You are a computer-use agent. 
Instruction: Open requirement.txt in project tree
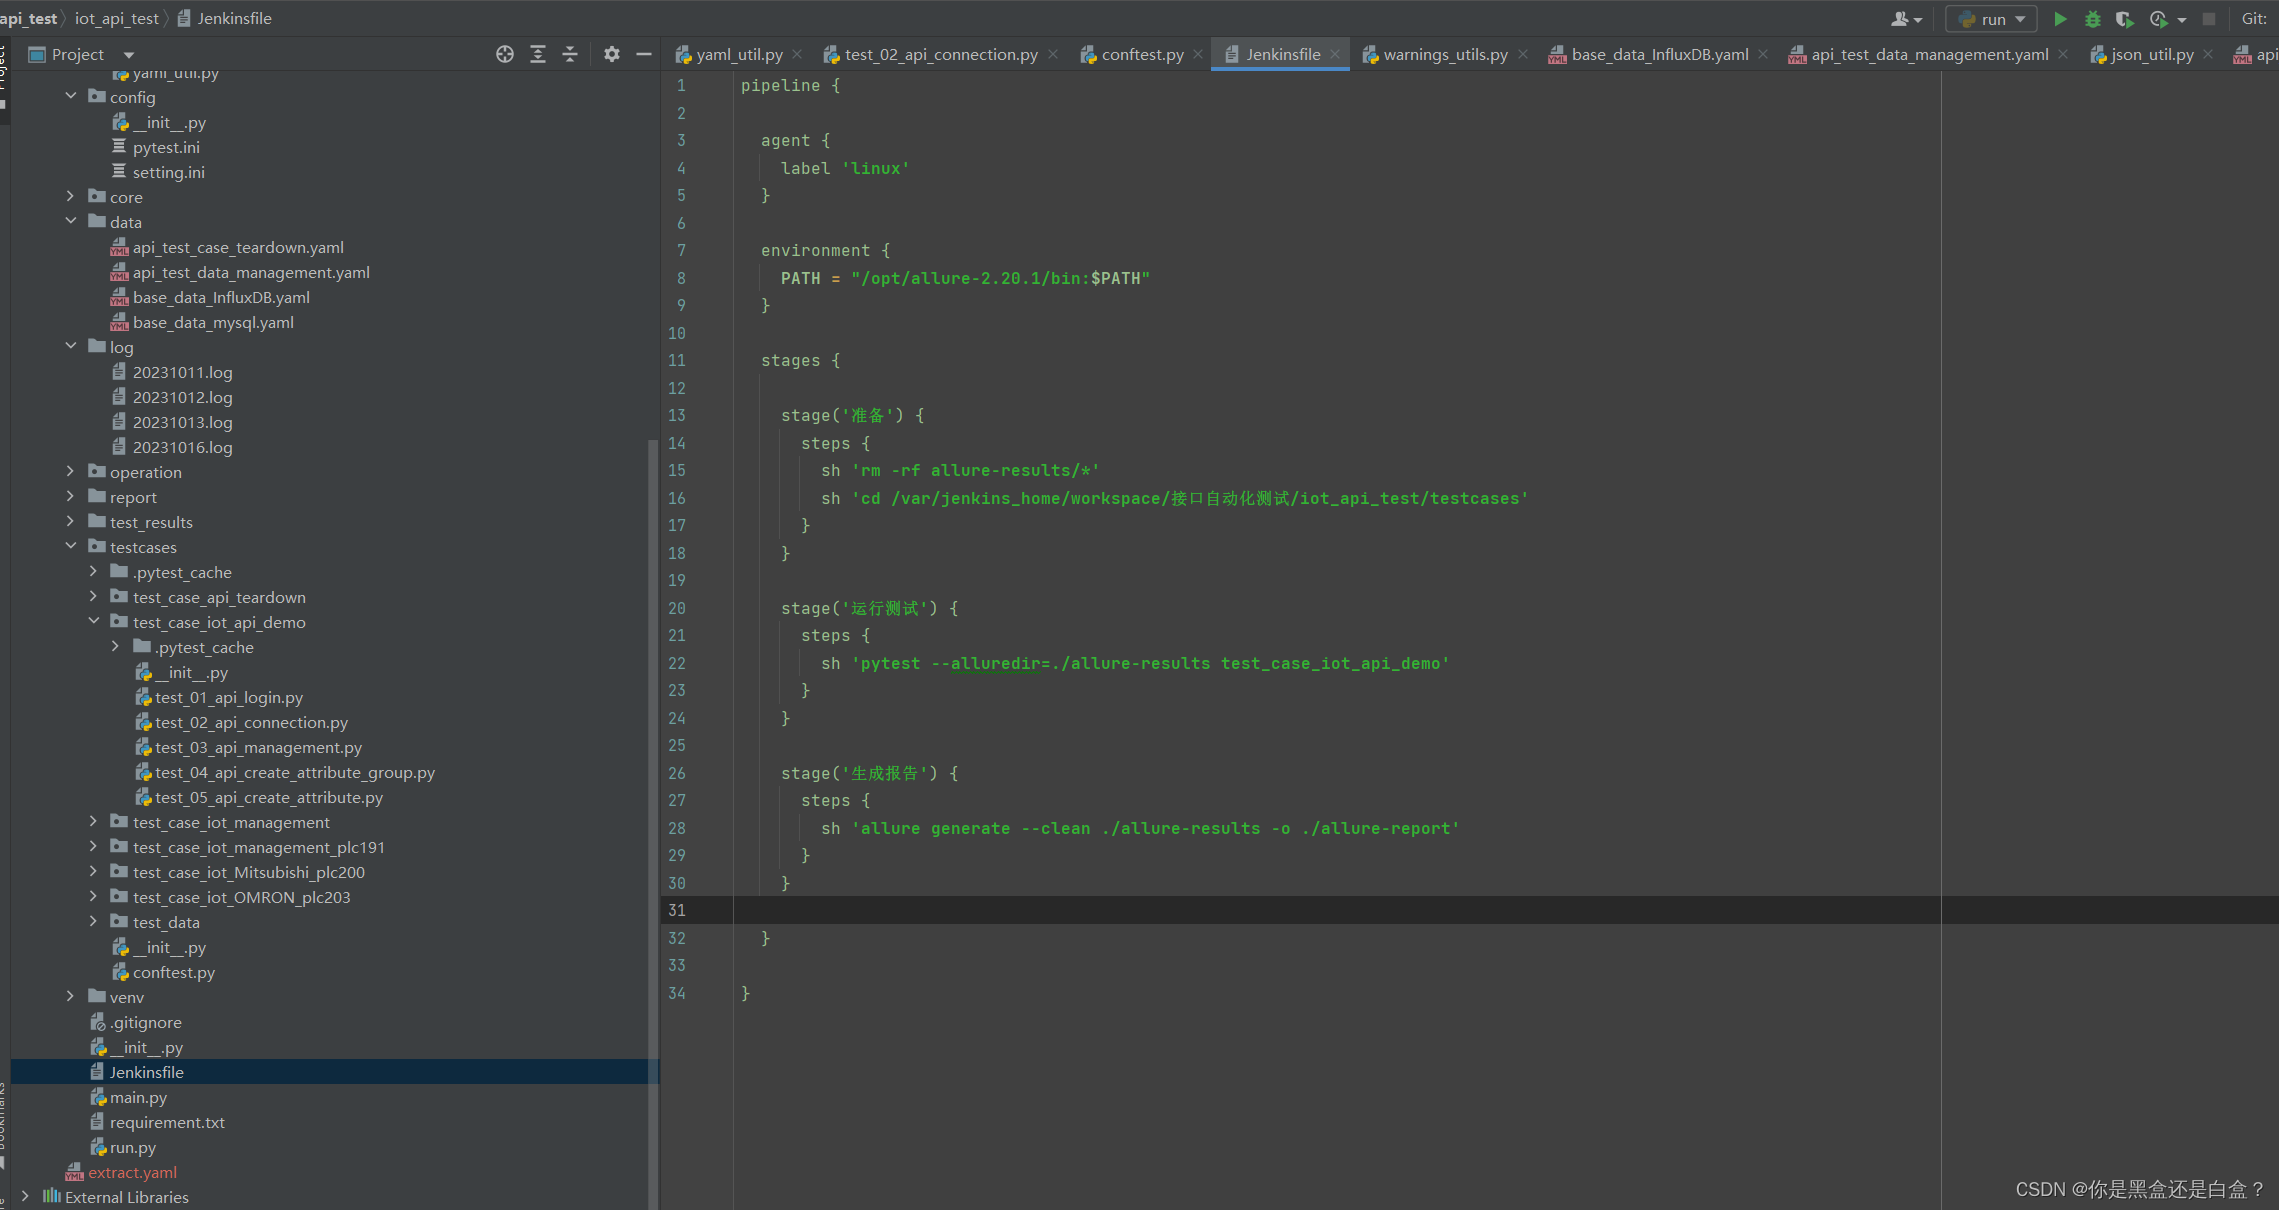tap(167, 1122)
